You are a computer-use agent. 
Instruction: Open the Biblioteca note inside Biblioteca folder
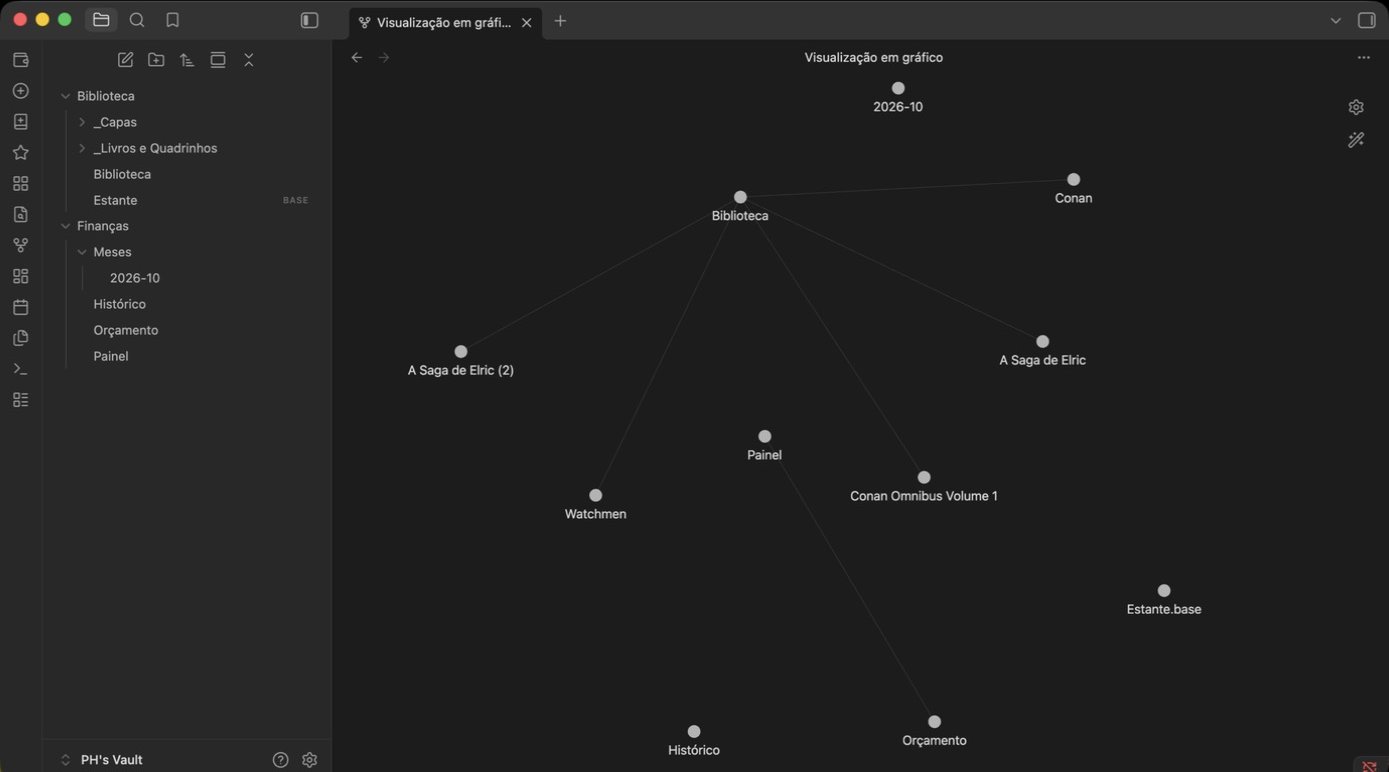coord(122,174)
